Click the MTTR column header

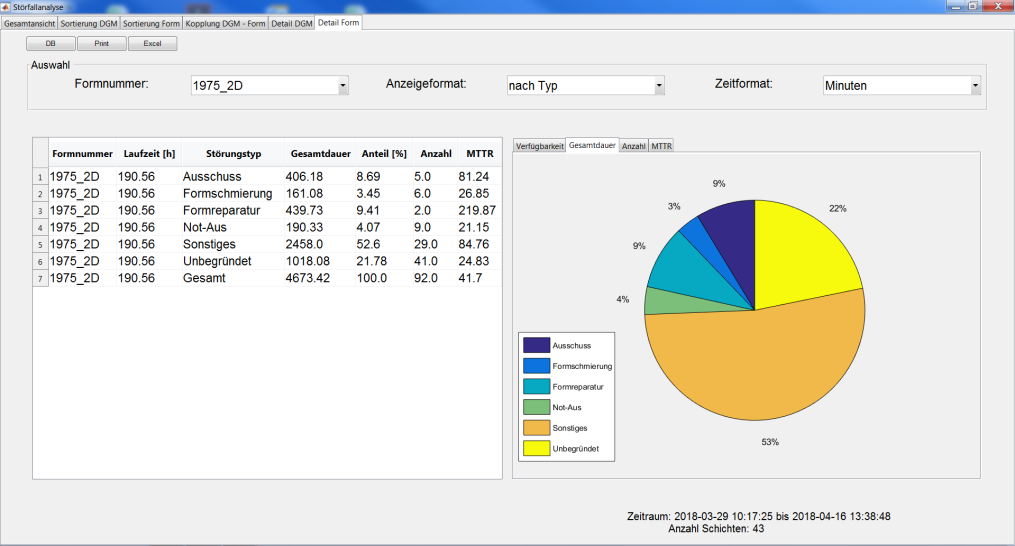pyautogui.click(x=480, y=154)
